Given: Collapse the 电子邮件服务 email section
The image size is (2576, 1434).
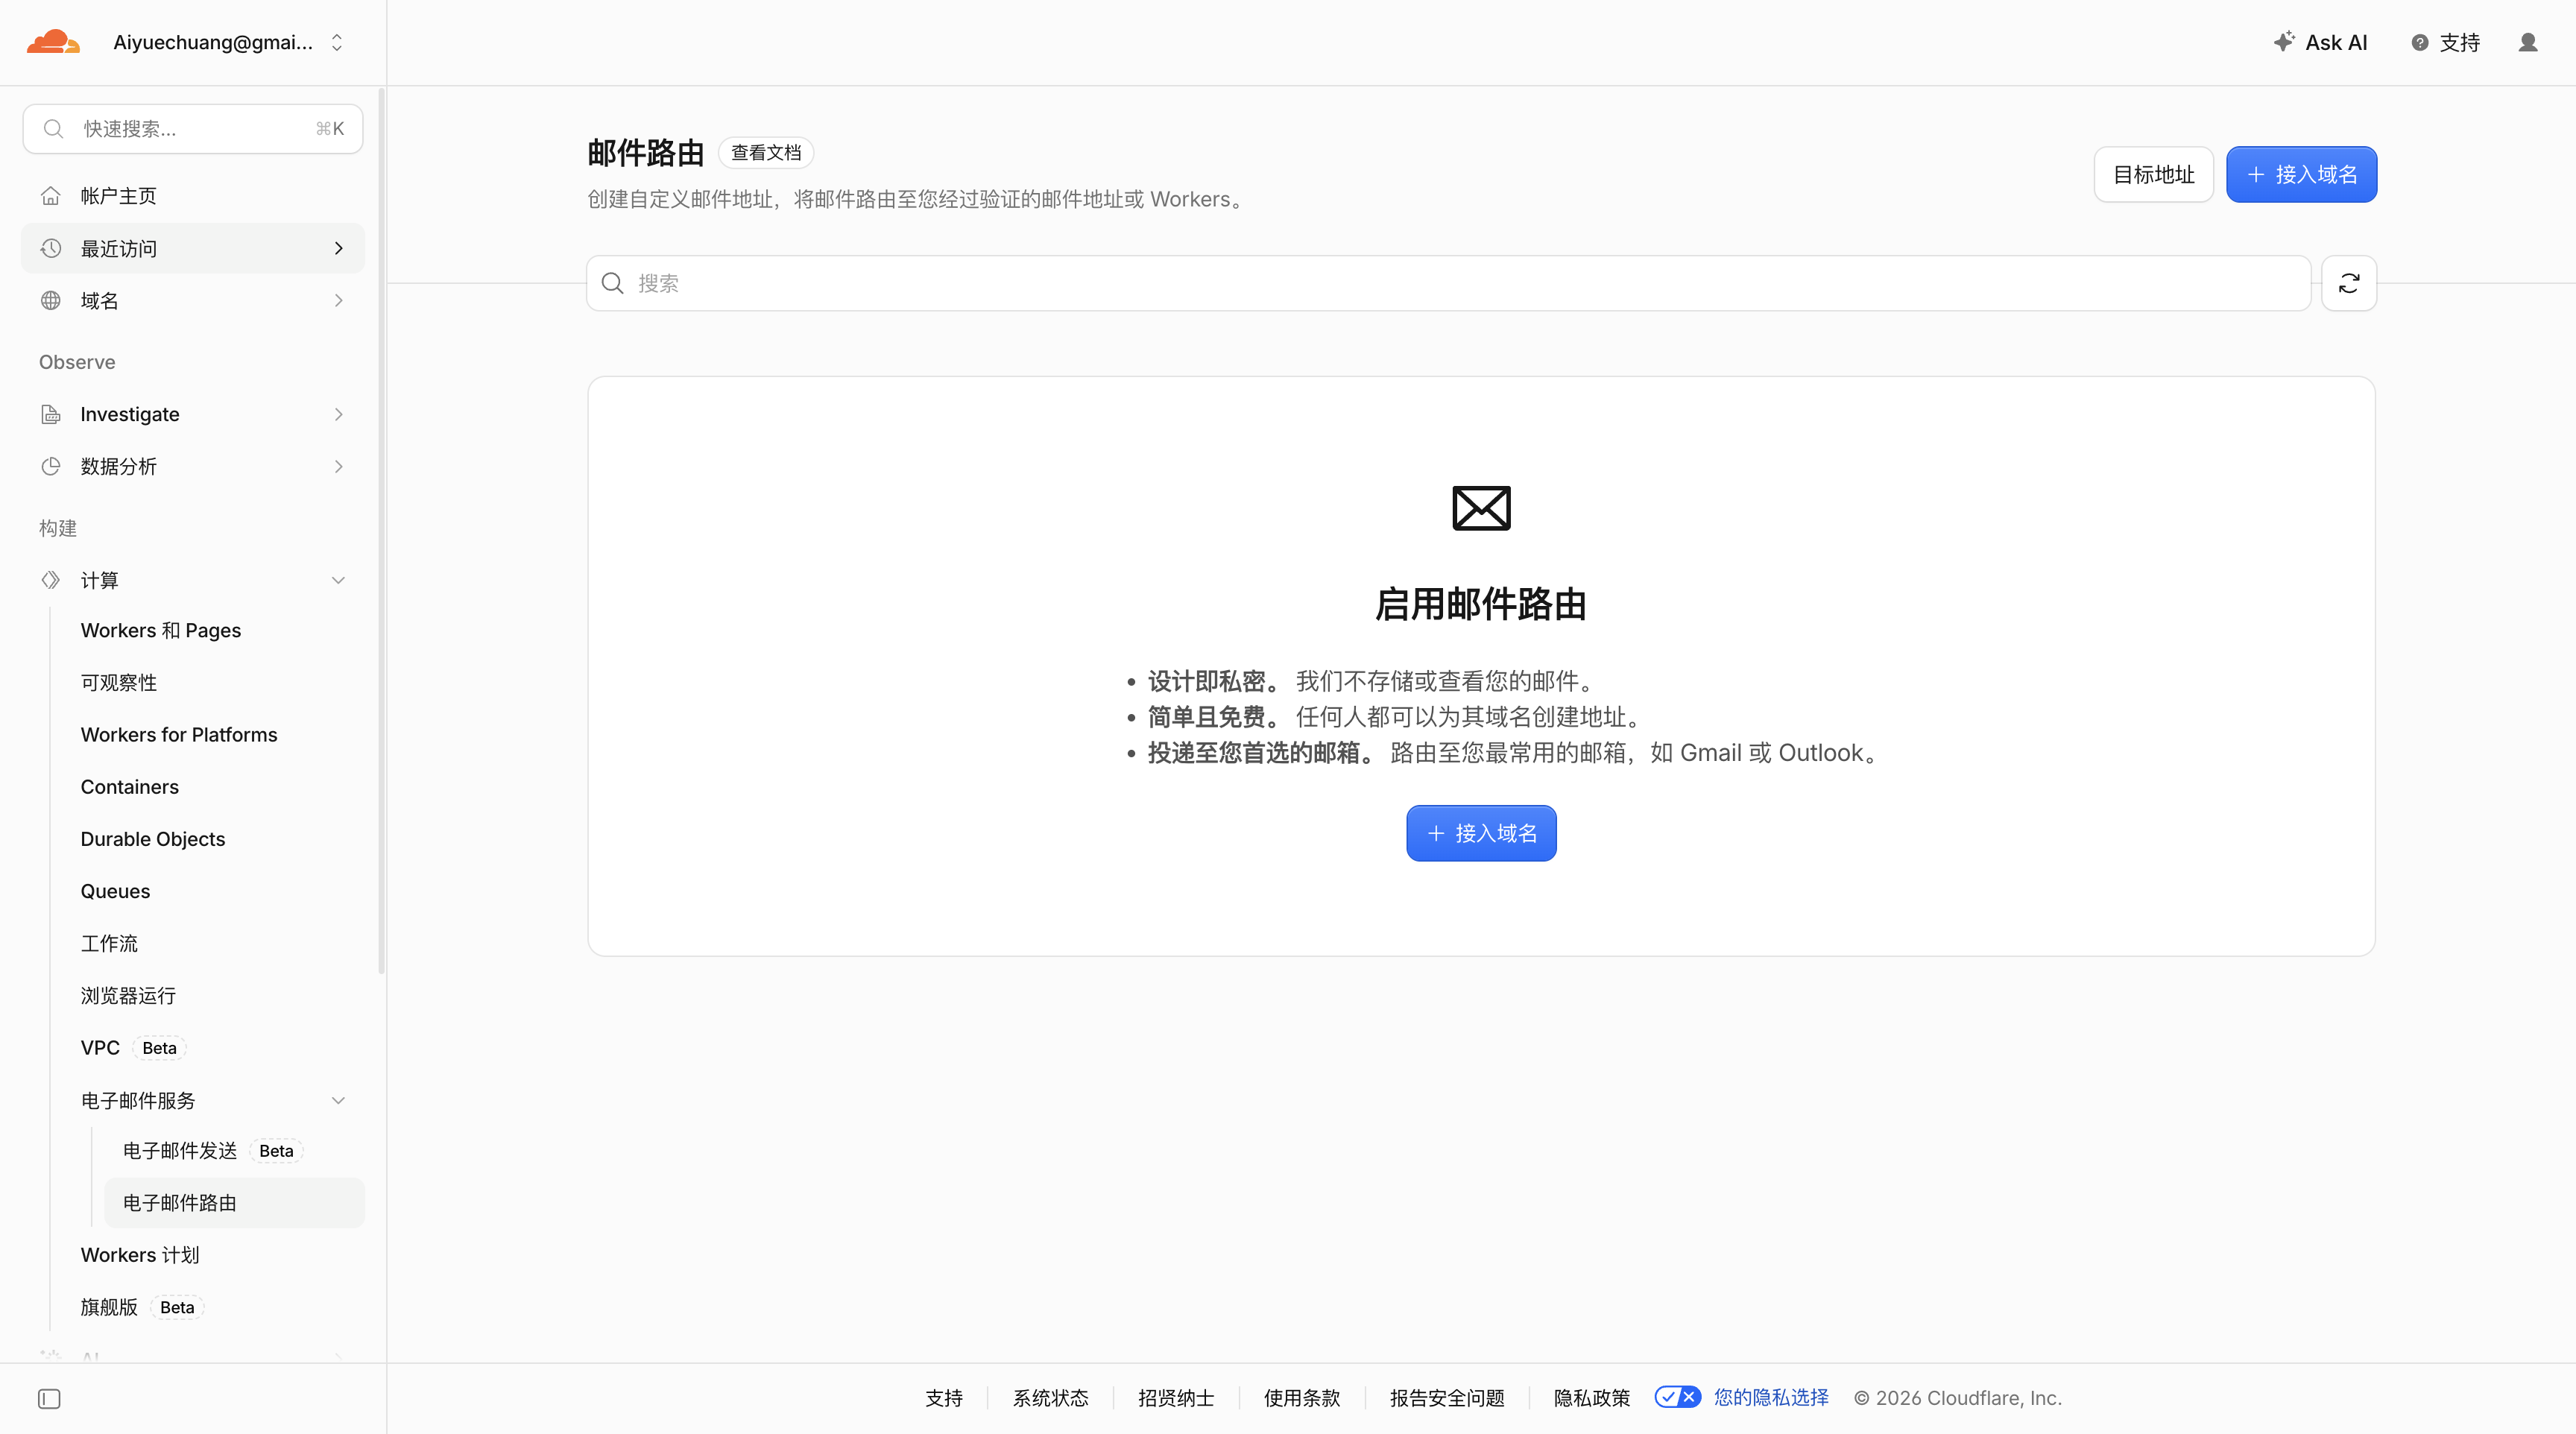Looking at the screenshot, I should pos(339,1100).
